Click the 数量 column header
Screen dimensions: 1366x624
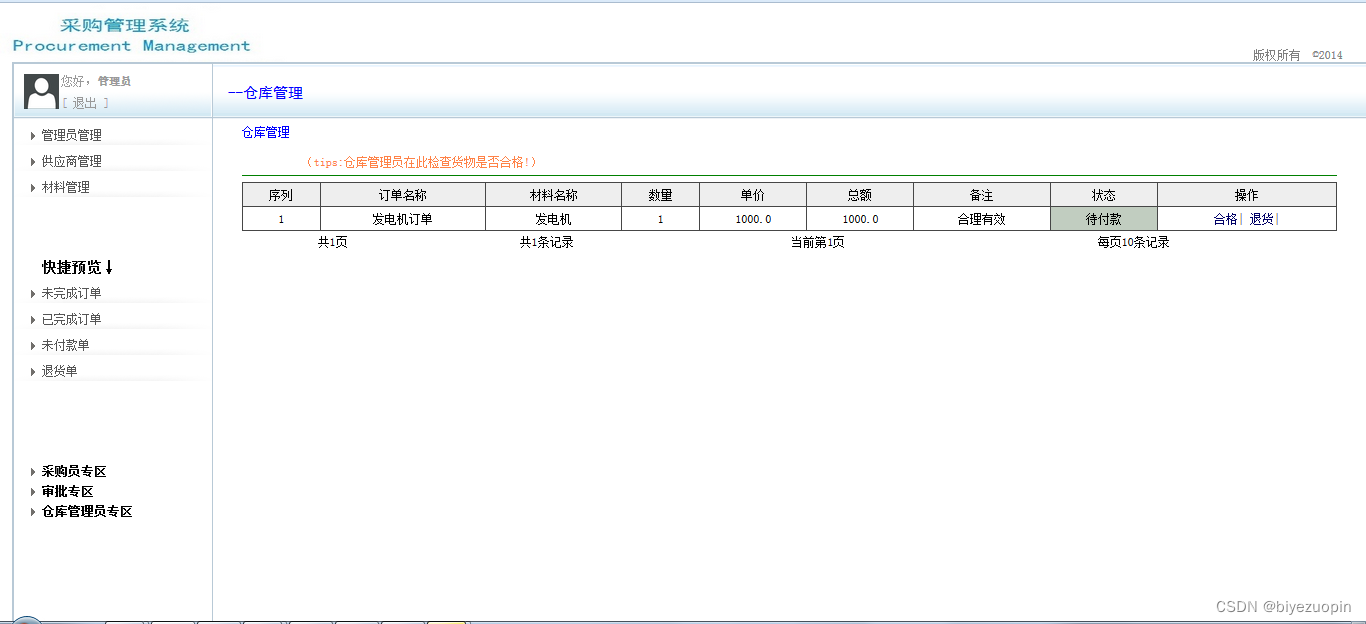coord(660,195)
